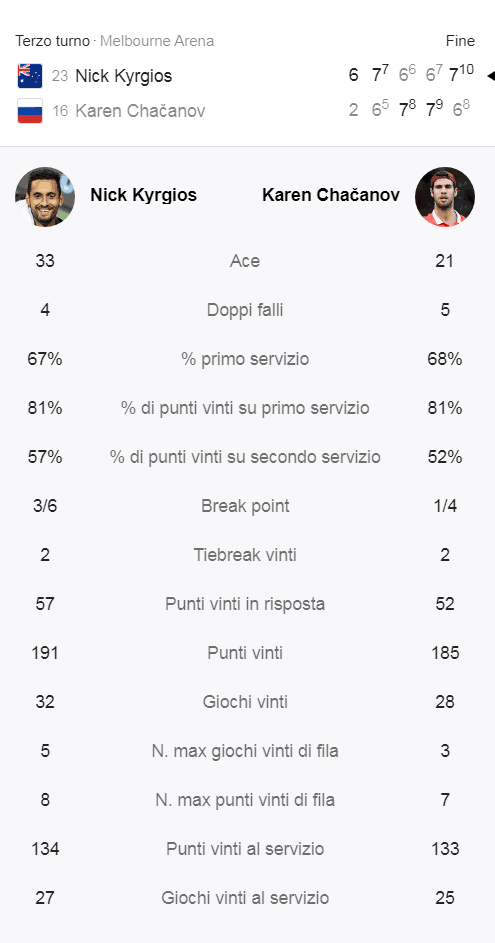495x943 pixels.
Task: Click the Punti vinti in risposta label
Action: point(245,604)
